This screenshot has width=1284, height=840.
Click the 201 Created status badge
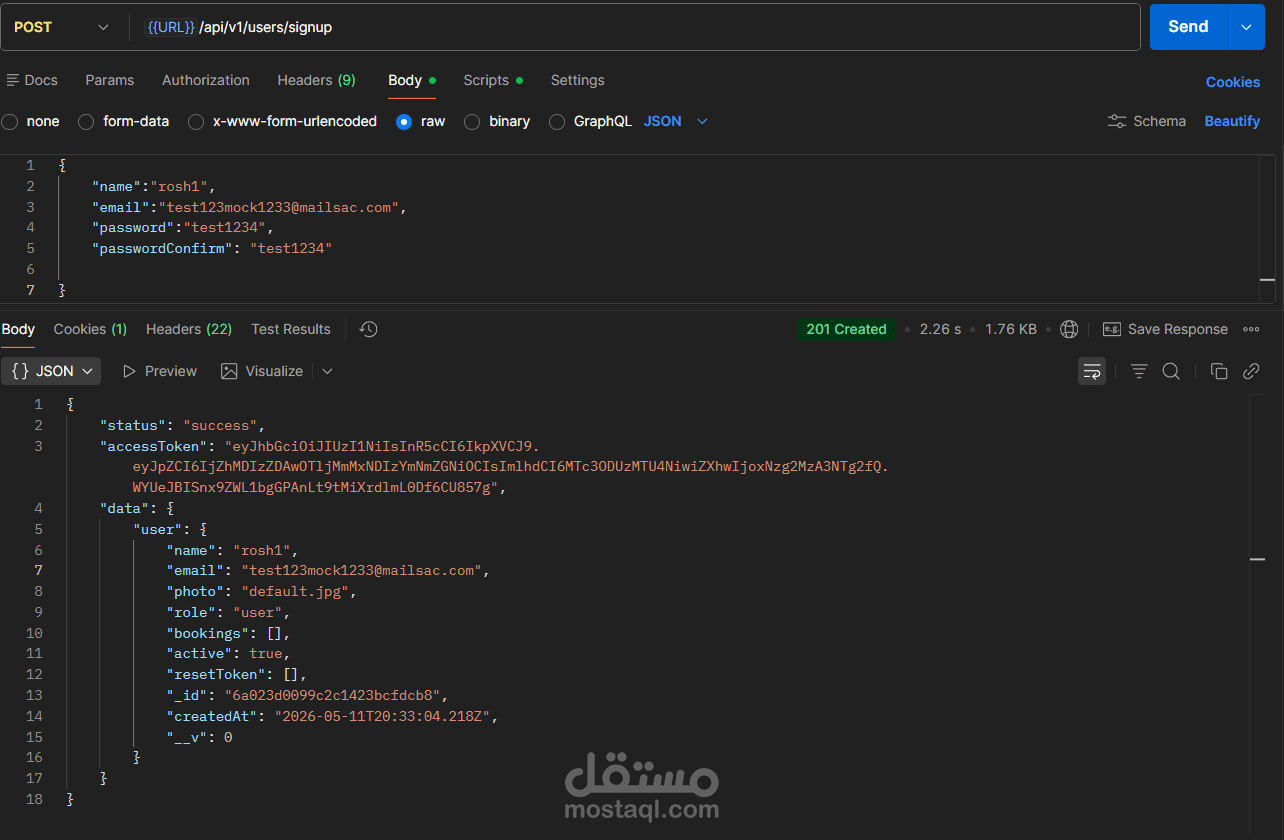coord(846,329)
